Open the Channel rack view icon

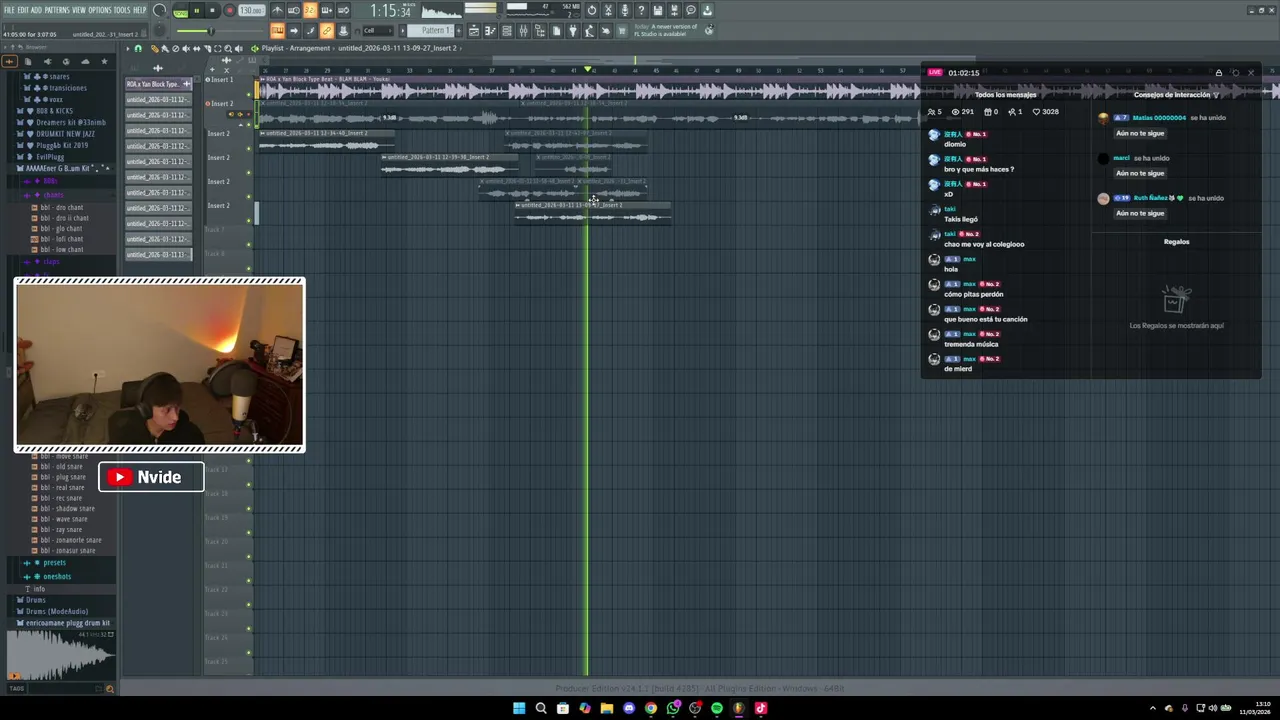[506, 31]
